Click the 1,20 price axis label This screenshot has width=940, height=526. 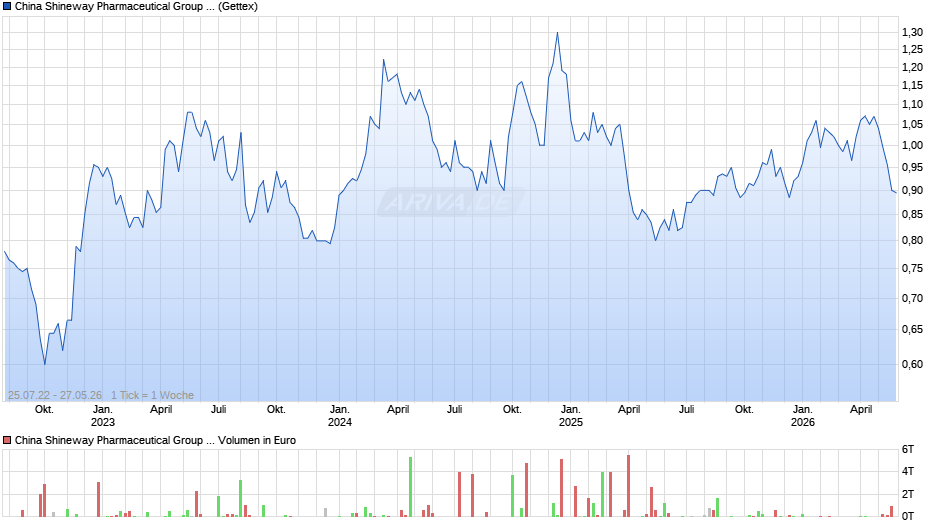[912, 68]
